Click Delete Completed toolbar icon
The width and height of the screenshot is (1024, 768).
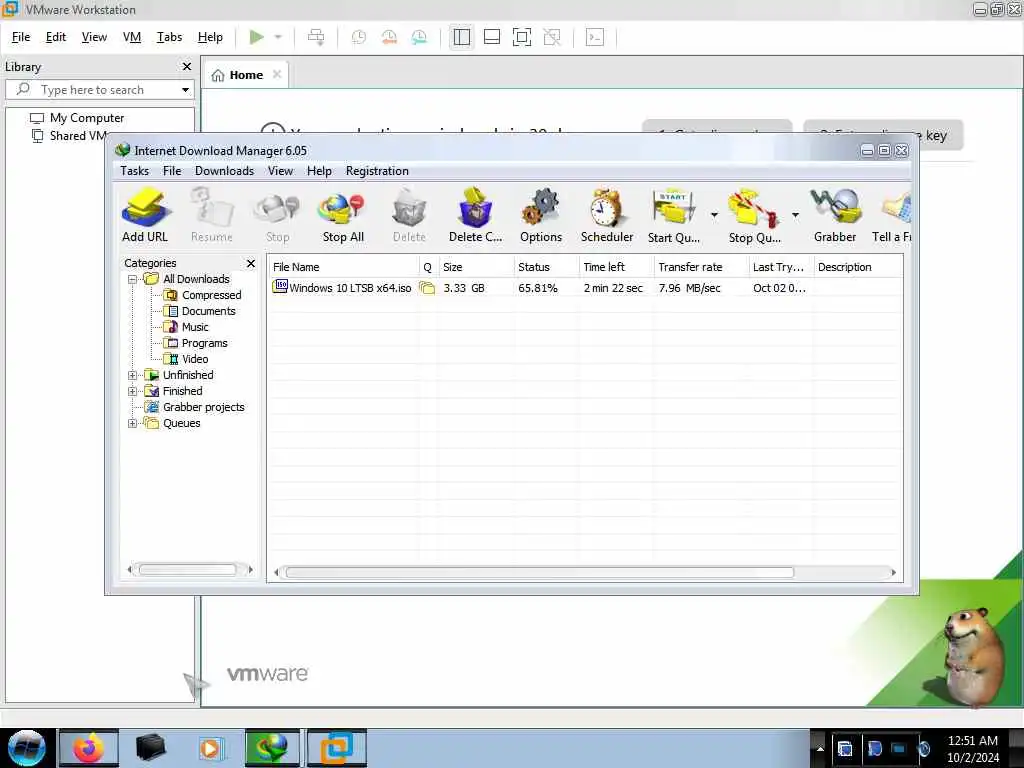point(475,216)
